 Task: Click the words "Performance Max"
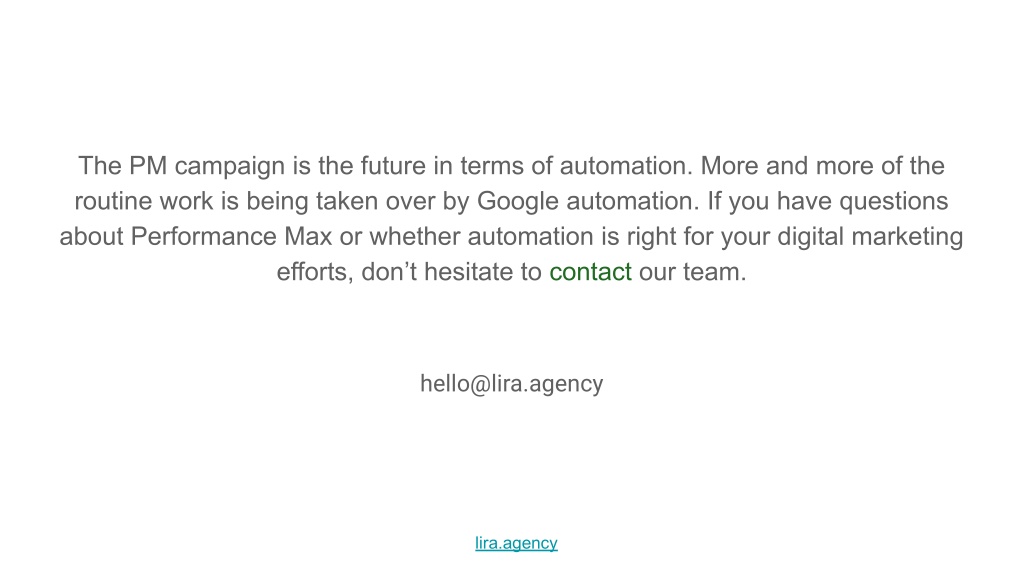point(231,236)
